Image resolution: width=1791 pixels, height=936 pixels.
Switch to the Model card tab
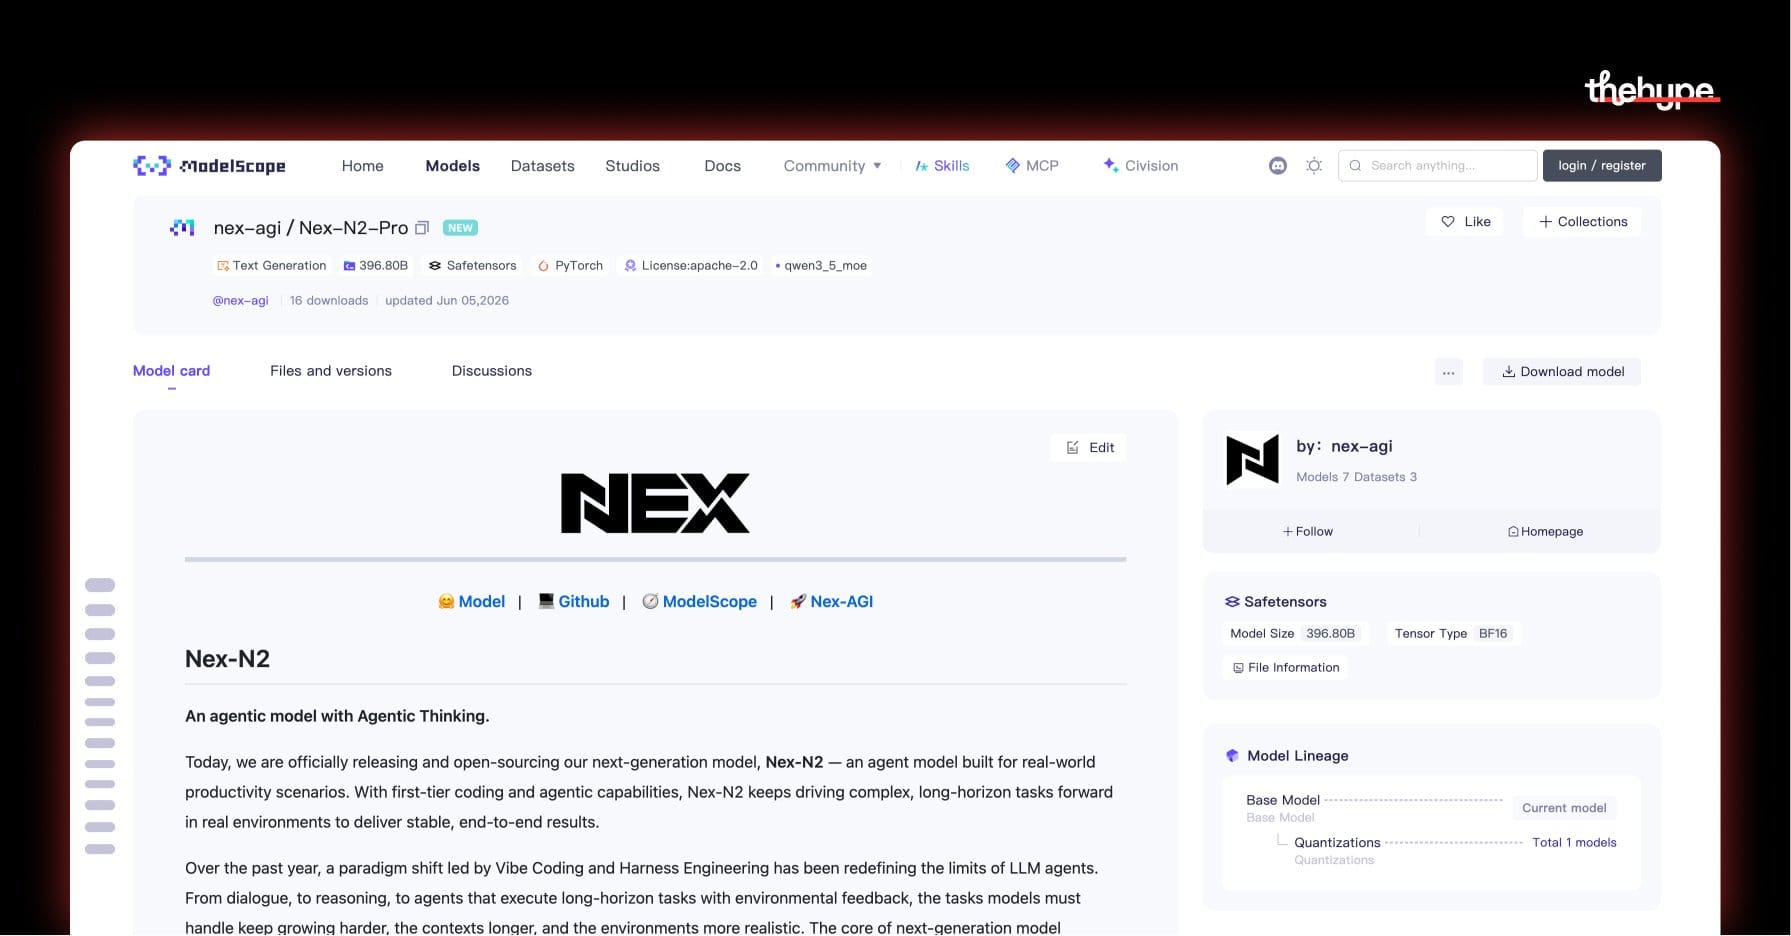pos(171,371)
